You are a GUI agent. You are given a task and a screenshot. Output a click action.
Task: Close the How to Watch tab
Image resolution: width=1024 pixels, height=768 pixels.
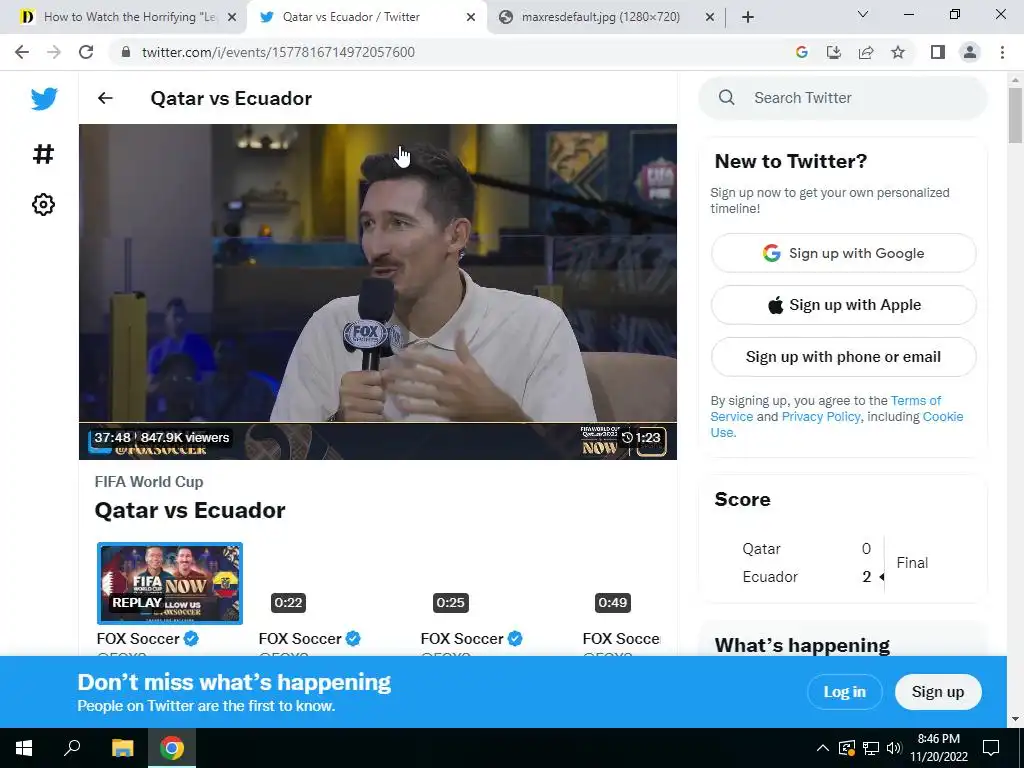(x=232, y=17)
